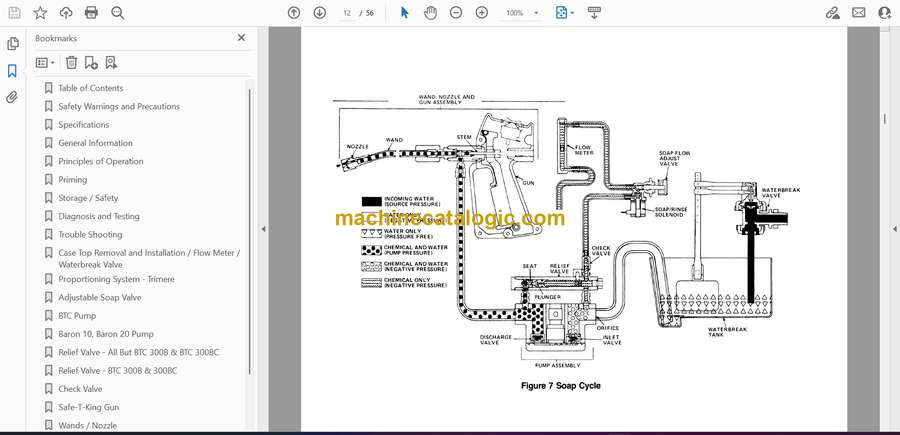900x435 pixels.
Task: Jump to Wands / Nozzle bookmark
Action: tap(87, 426)
